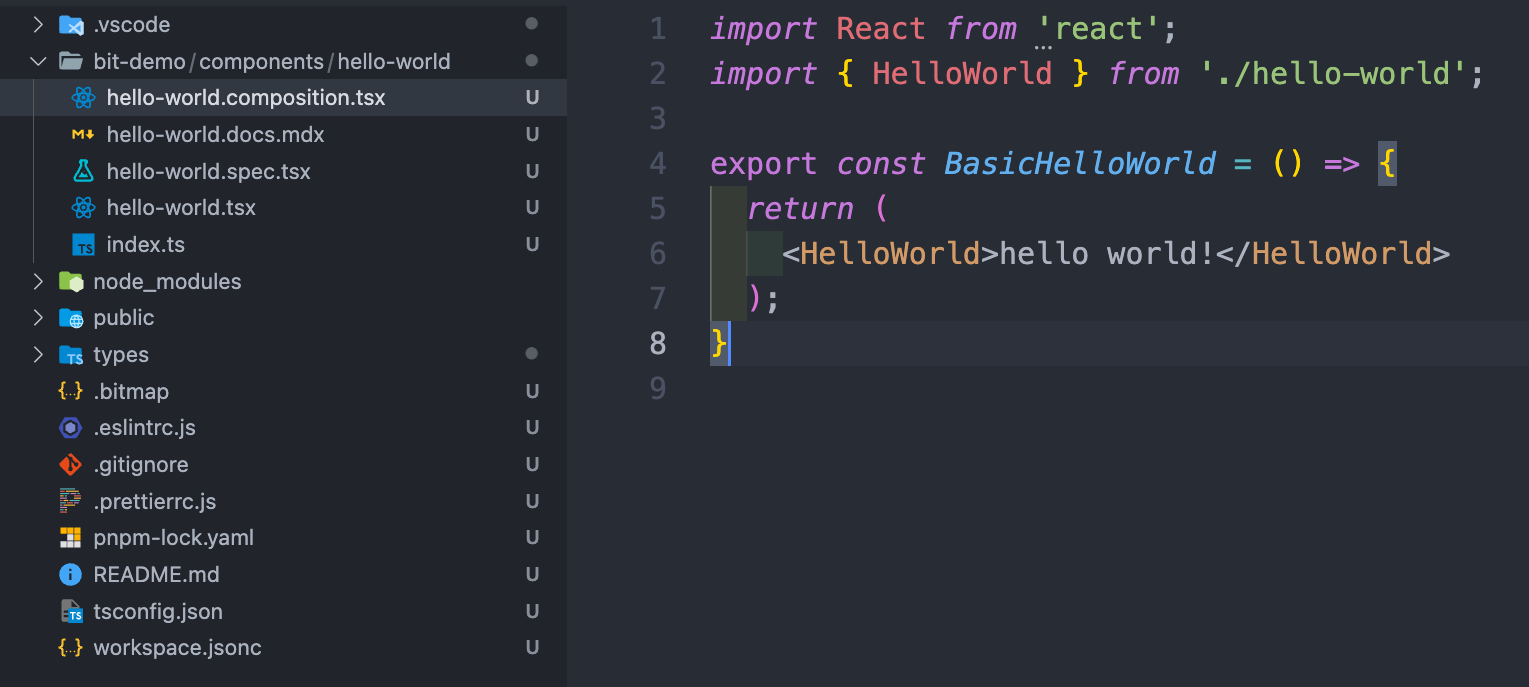This screenshot has width=1529, height=687.
Task: Expand the node_modules folder chevron
Action: pos(38,282)
